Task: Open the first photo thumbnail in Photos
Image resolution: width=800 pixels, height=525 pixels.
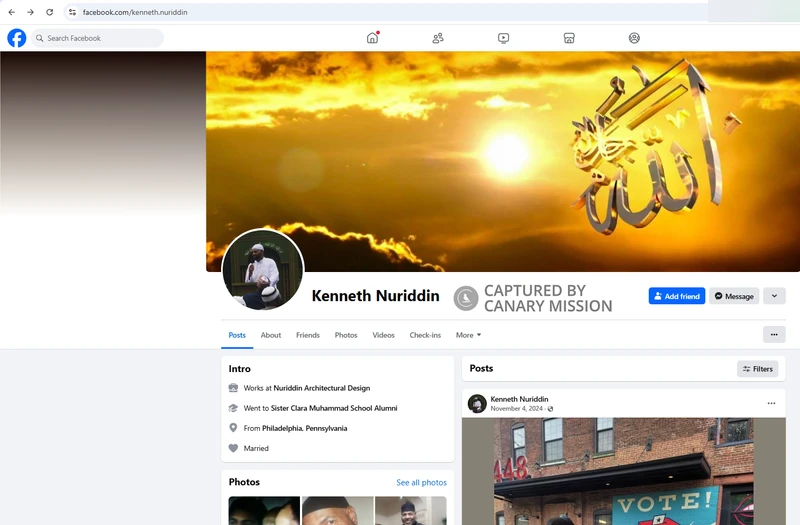Action: (x=264, y=511)
